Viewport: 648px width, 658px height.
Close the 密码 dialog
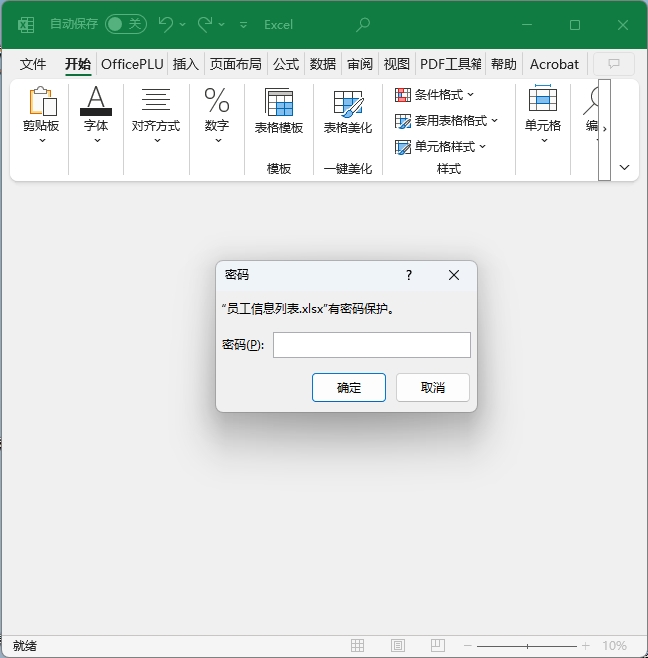tap(454, 275)
